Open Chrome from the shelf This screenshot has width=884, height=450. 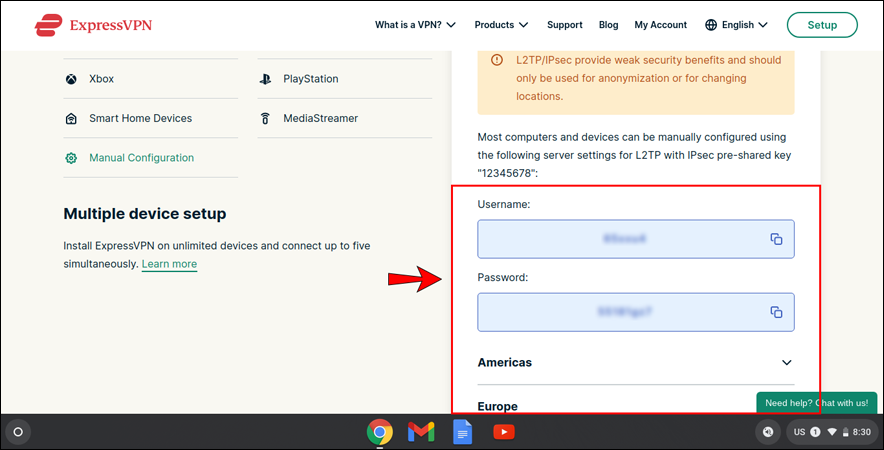point(379,432)
